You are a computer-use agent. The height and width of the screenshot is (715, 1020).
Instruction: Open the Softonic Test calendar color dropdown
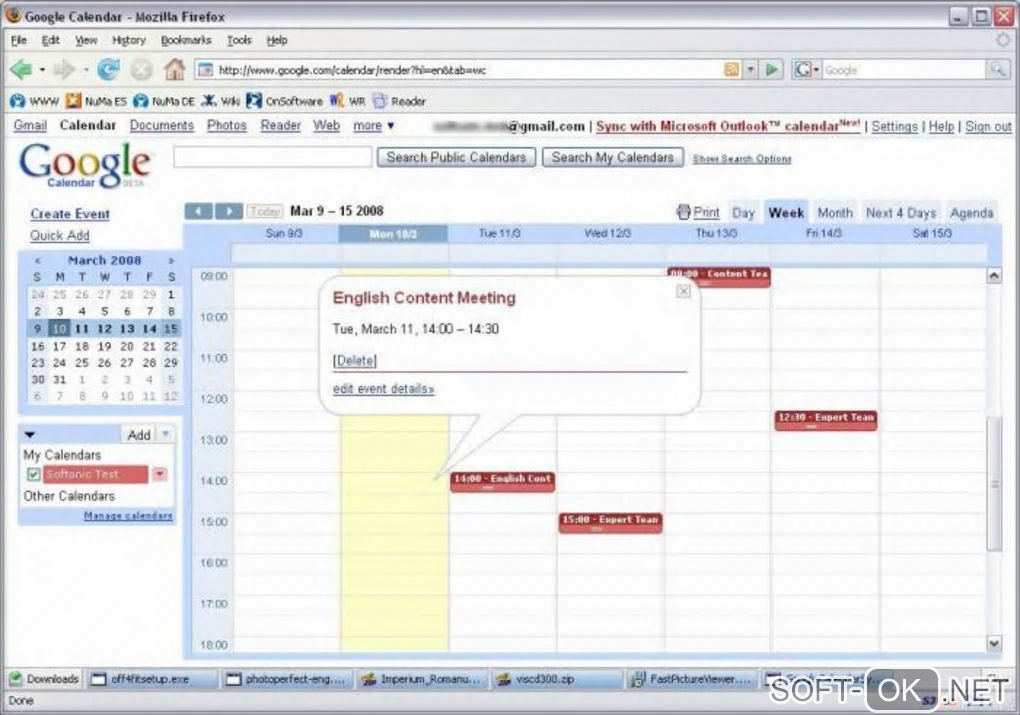tap(160, 474)
